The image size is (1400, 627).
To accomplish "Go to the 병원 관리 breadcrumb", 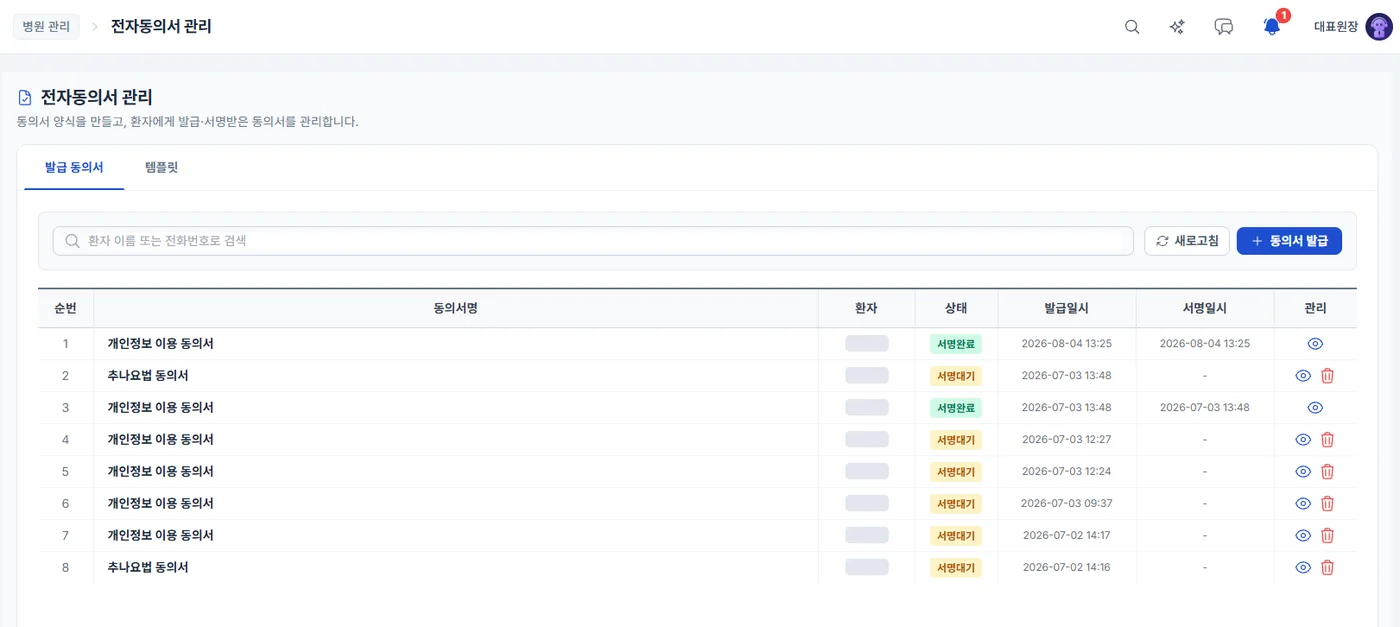I will (x=46, y=27).
